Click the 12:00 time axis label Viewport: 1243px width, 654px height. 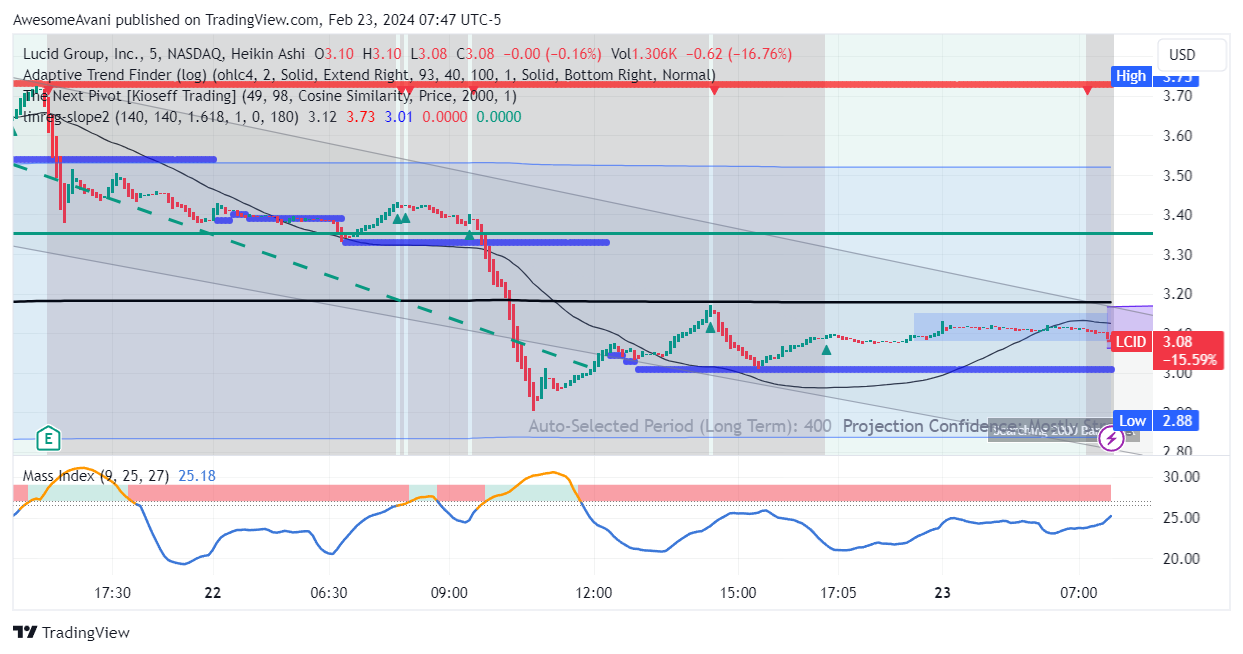click(594, 593)
